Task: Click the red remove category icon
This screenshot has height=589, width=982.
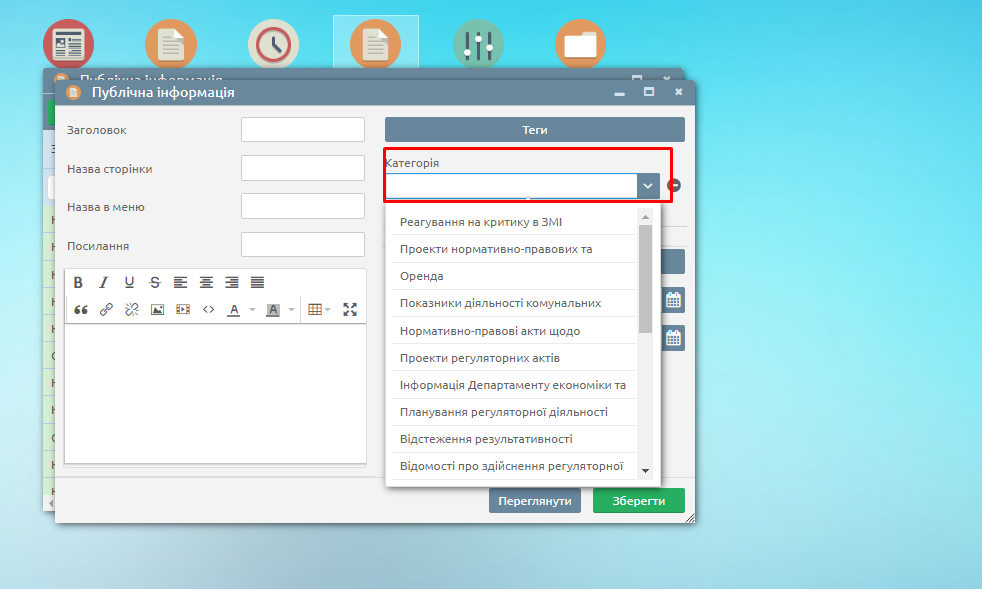Action: (x=674, y=186)
